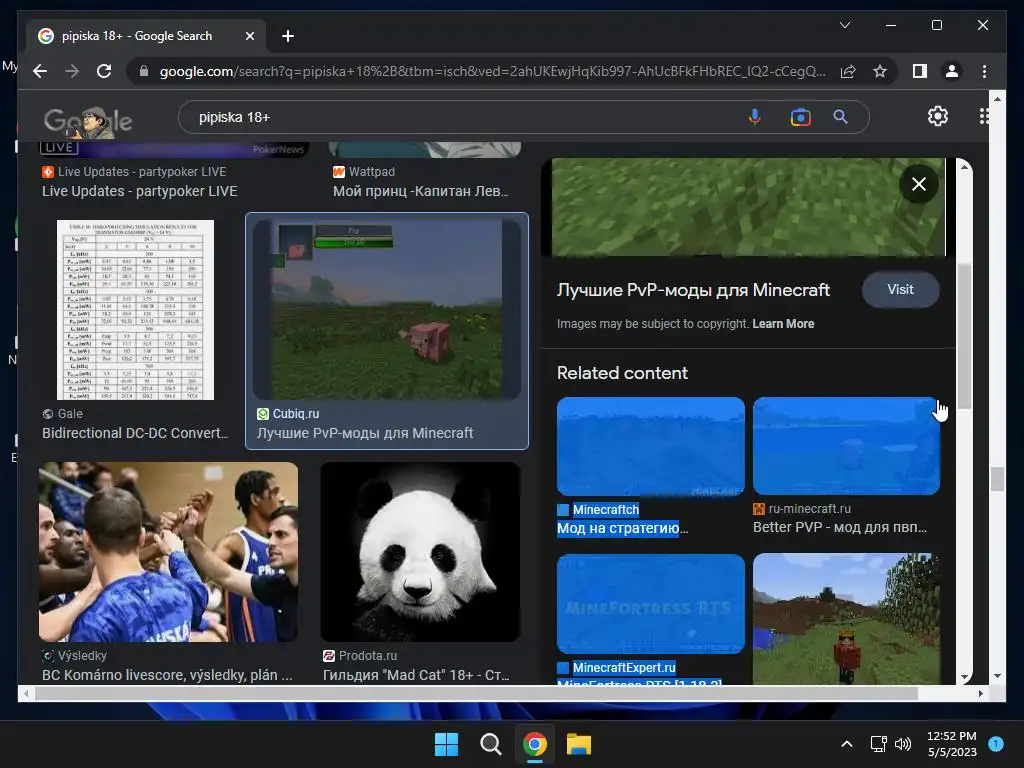Click the preview panel scroll-down arrow
This screenshot has height=768, width=1024.
pos(964,677)
